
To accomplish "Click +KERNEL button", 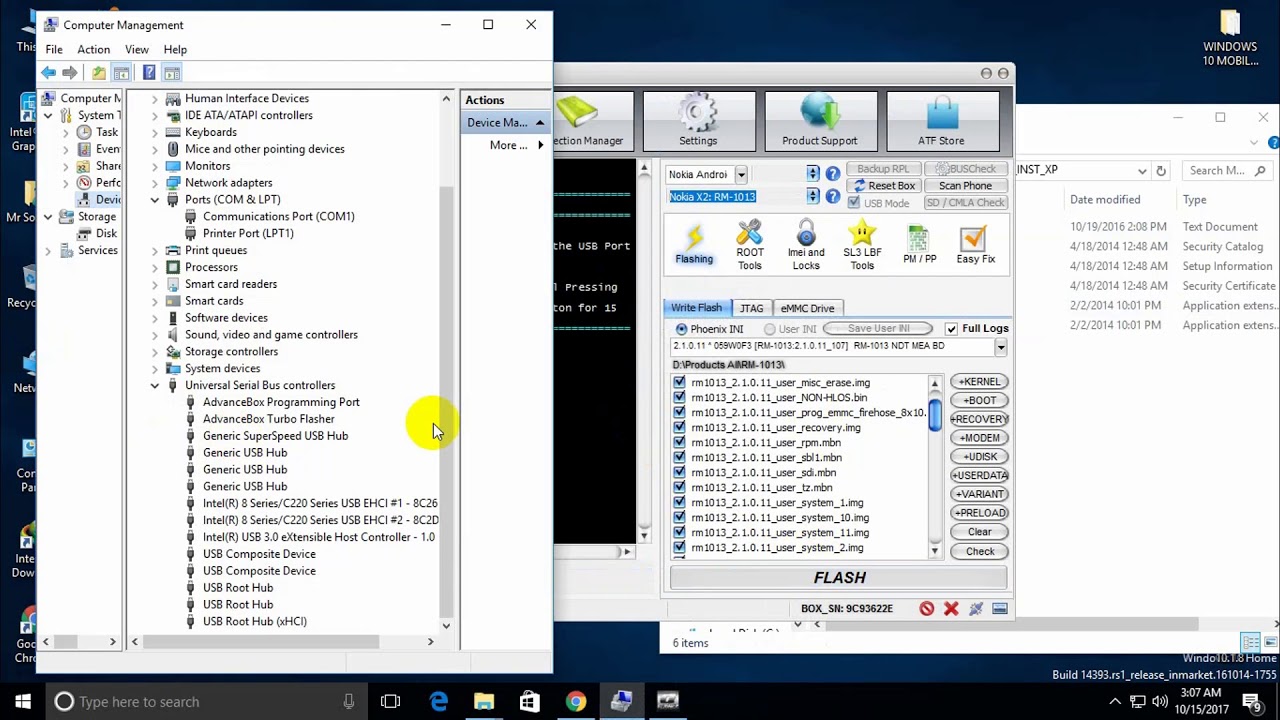I will point(979,382).
